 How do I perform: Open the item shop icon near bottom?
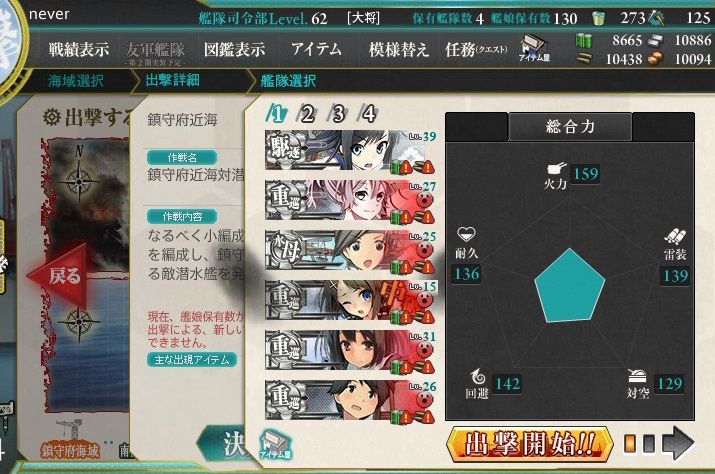point(275,444)
